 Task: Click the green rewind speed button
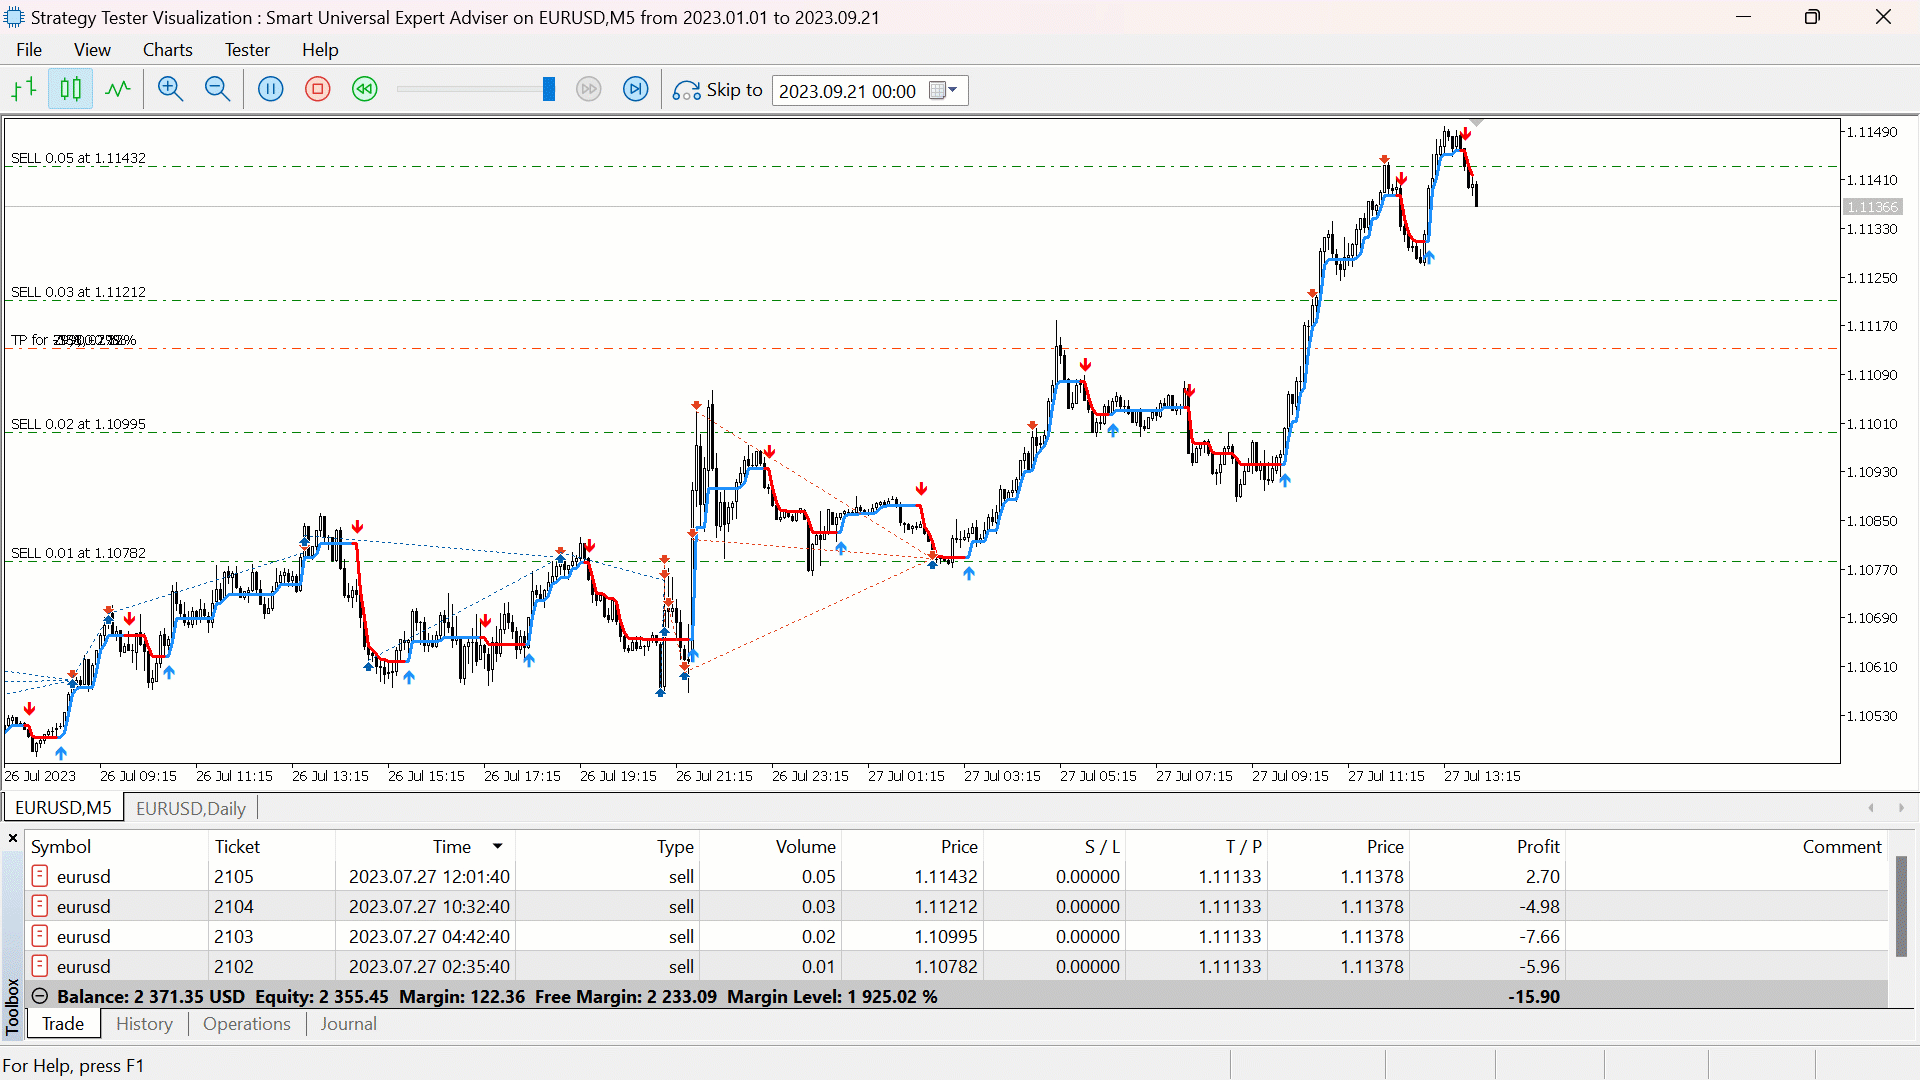pyautogui.click(x=365, y=90)
